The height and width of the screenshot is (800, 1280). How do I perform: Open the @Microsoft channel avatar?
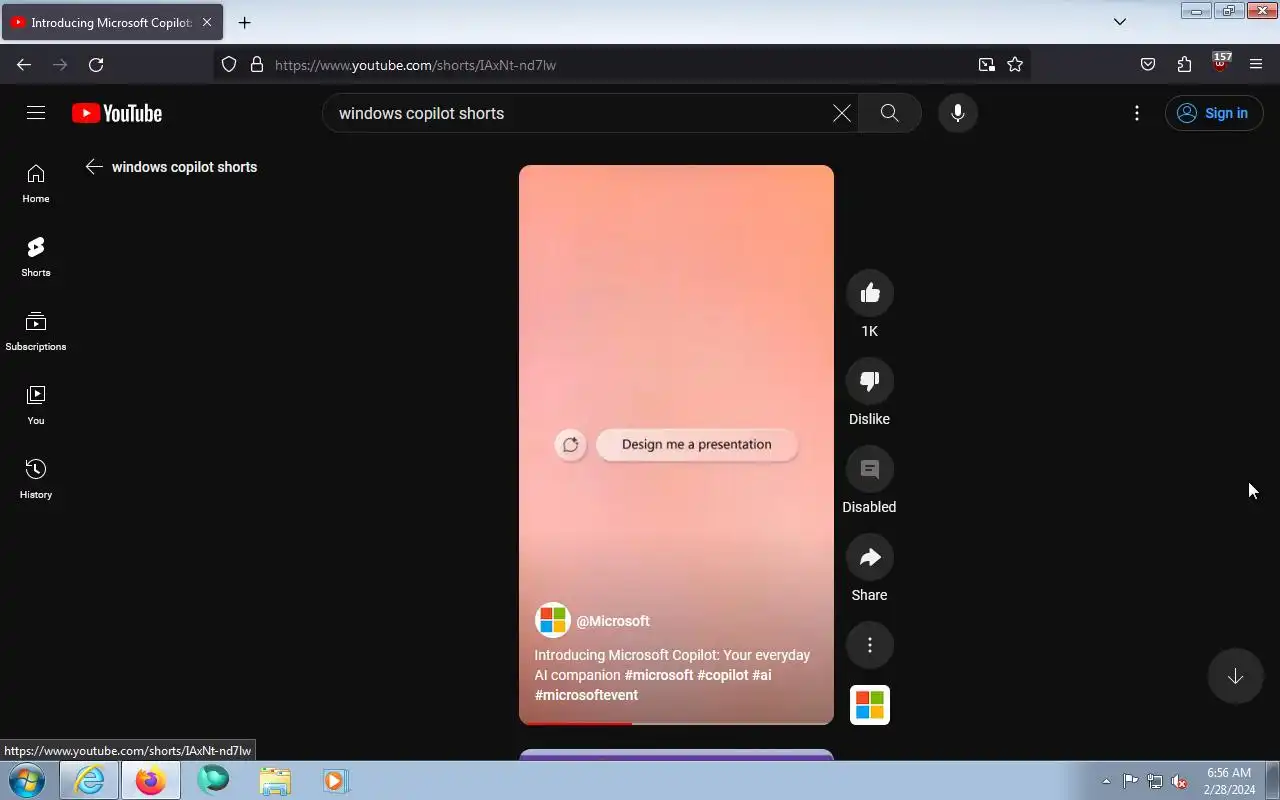[552, 620]
